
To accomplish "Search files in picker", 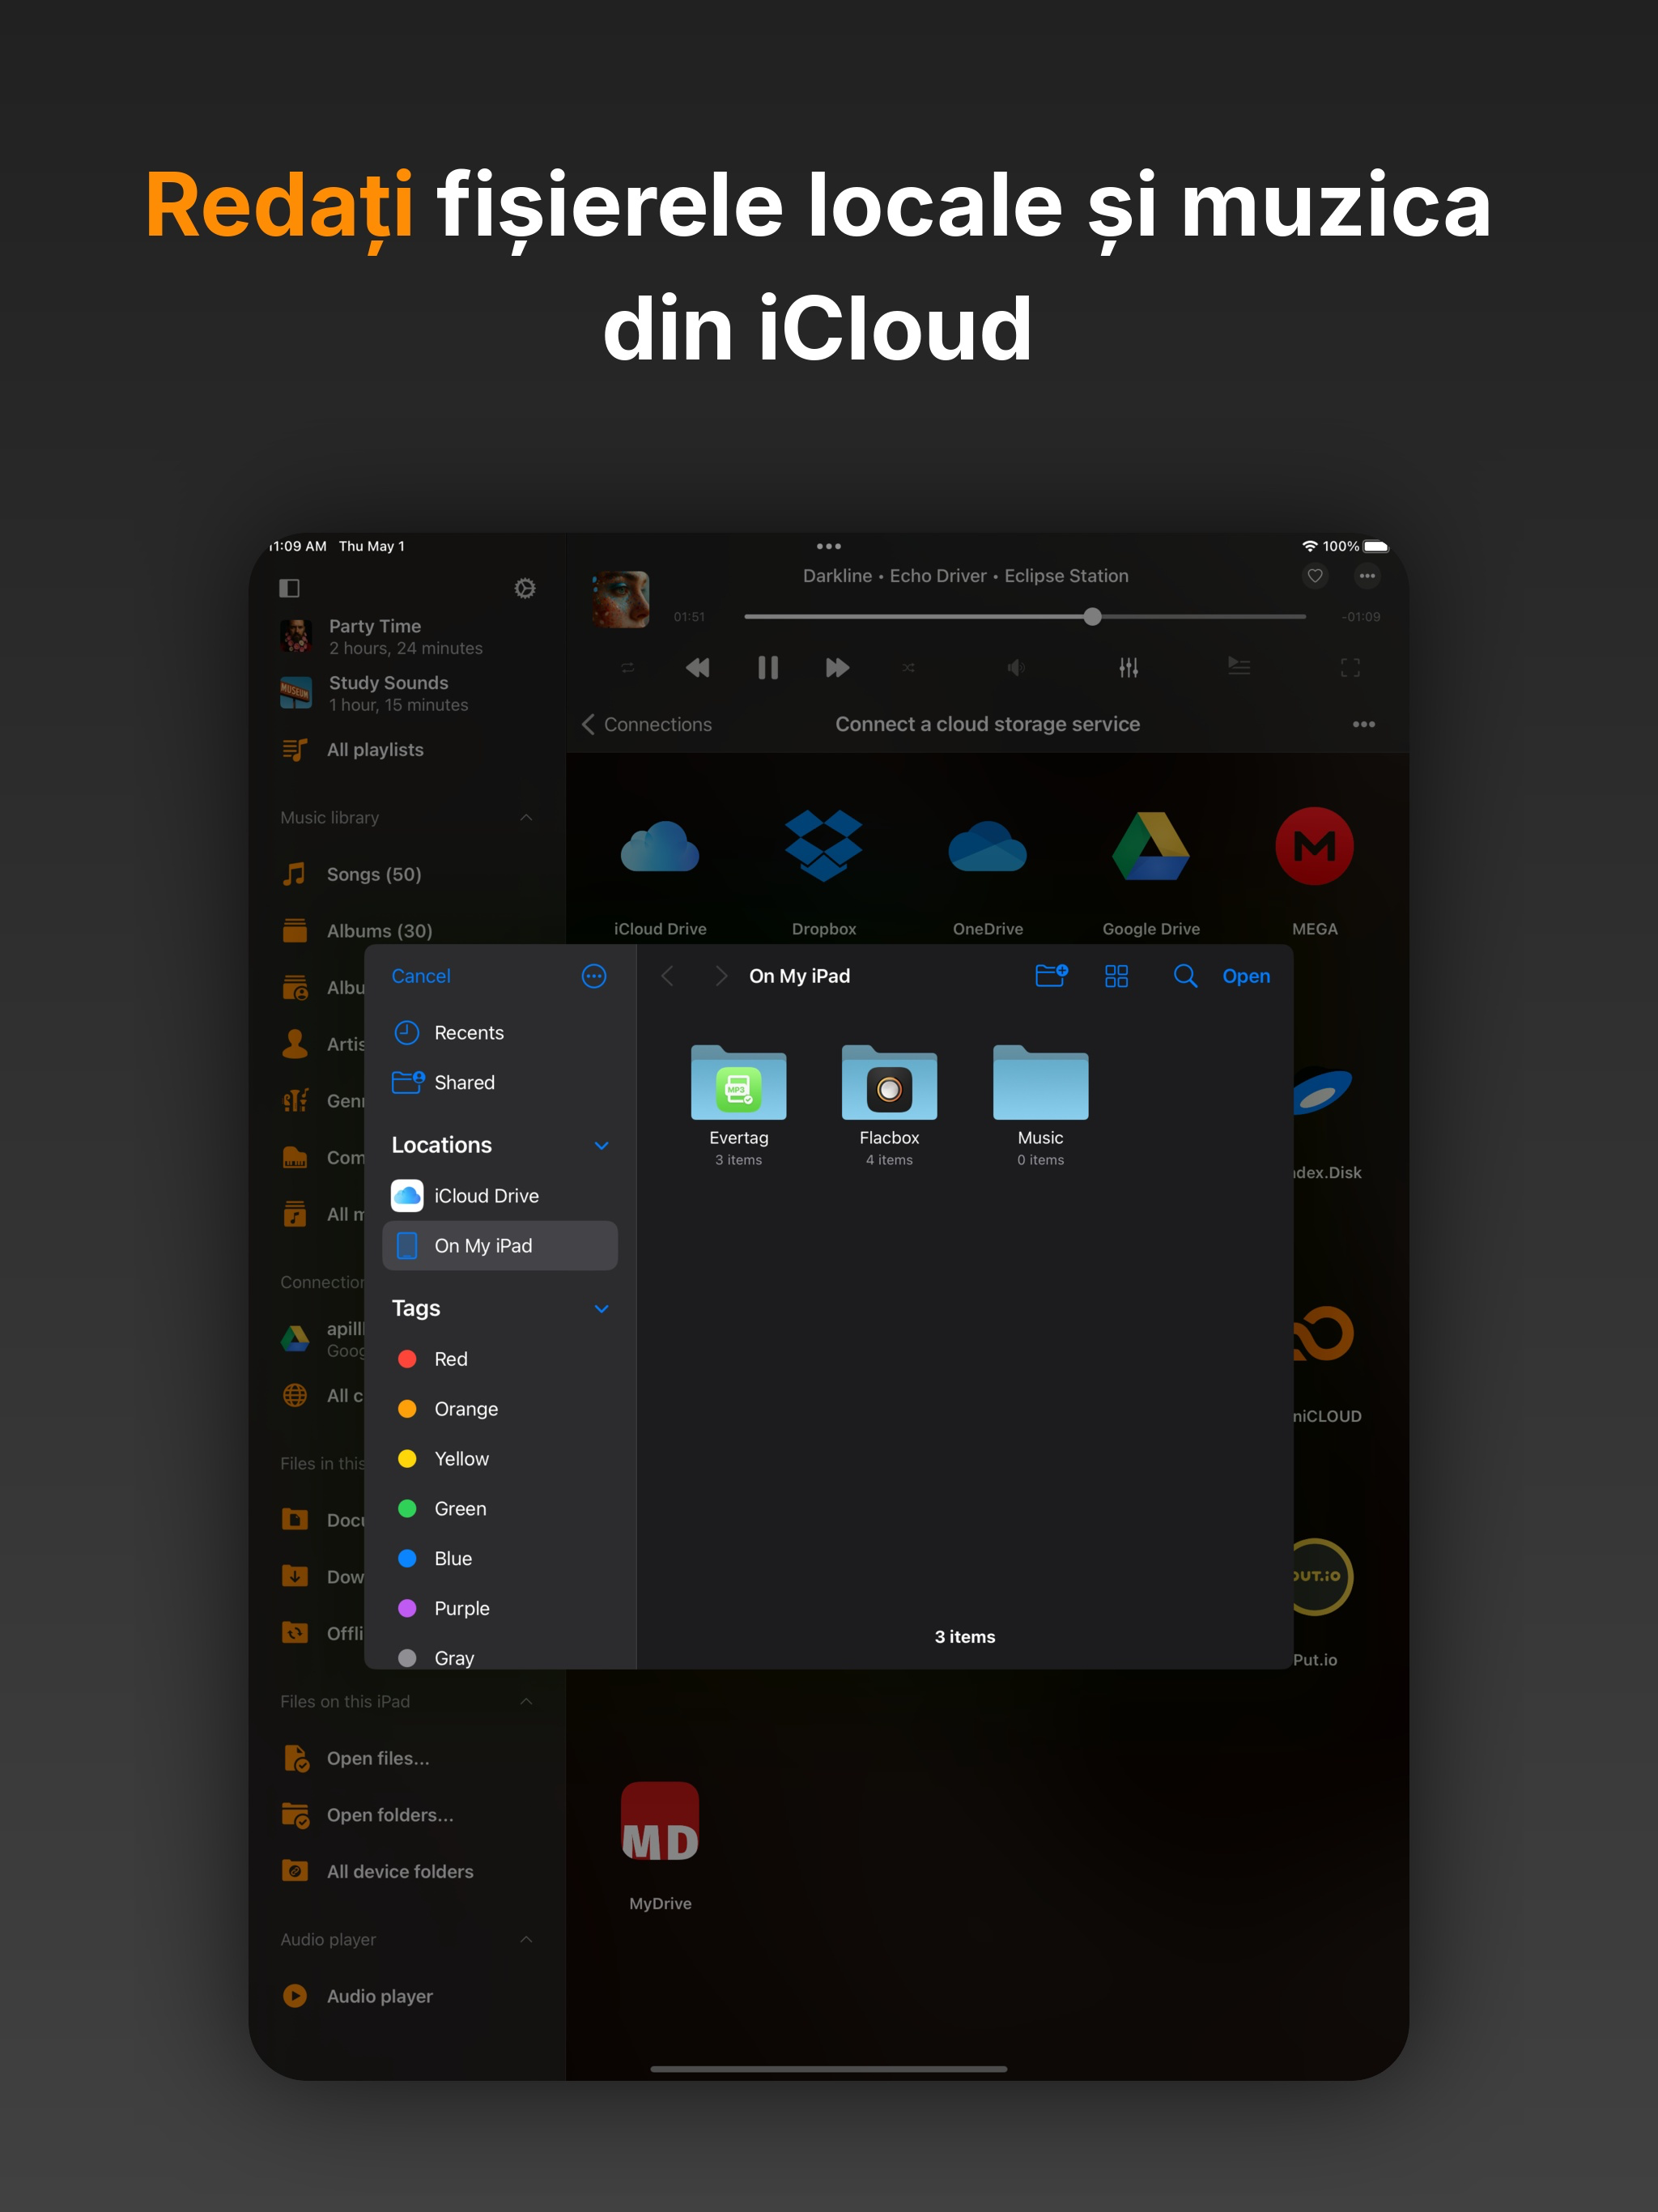I will pyautogui.click(x=1185, y=976).
